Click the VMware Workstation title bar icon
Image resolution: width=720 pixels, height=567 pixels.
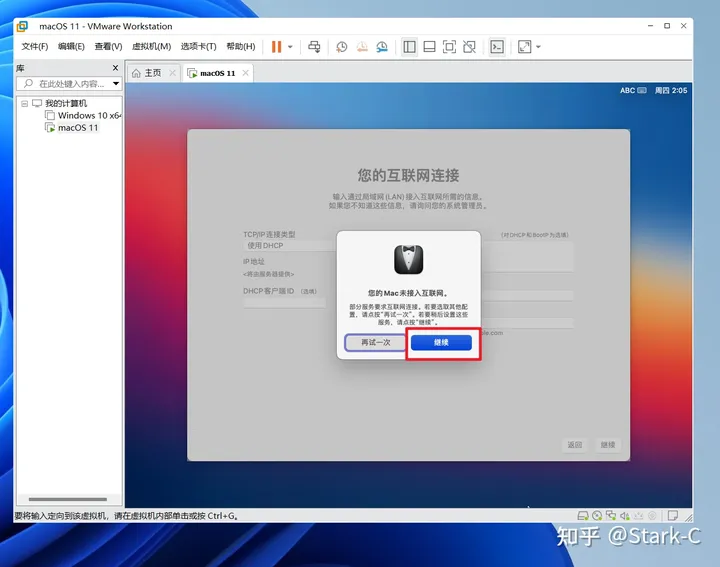(x=22, y=26)
